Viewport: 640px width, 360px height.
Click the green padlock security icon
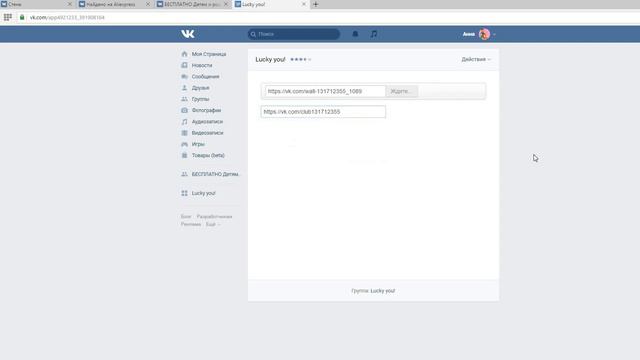[x=22, y=17]
